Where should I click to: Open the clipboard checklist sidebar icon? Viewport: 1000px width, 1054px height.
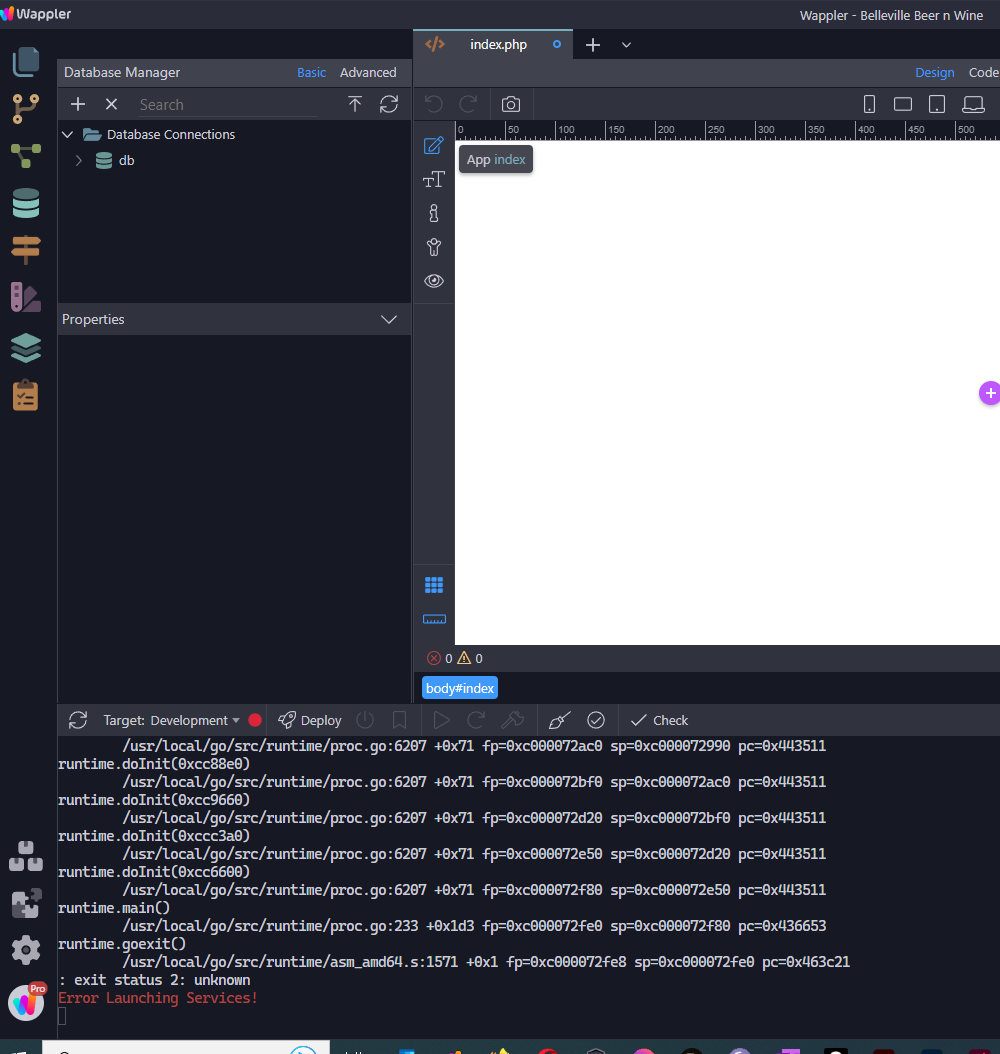click(x=26, y=395)
